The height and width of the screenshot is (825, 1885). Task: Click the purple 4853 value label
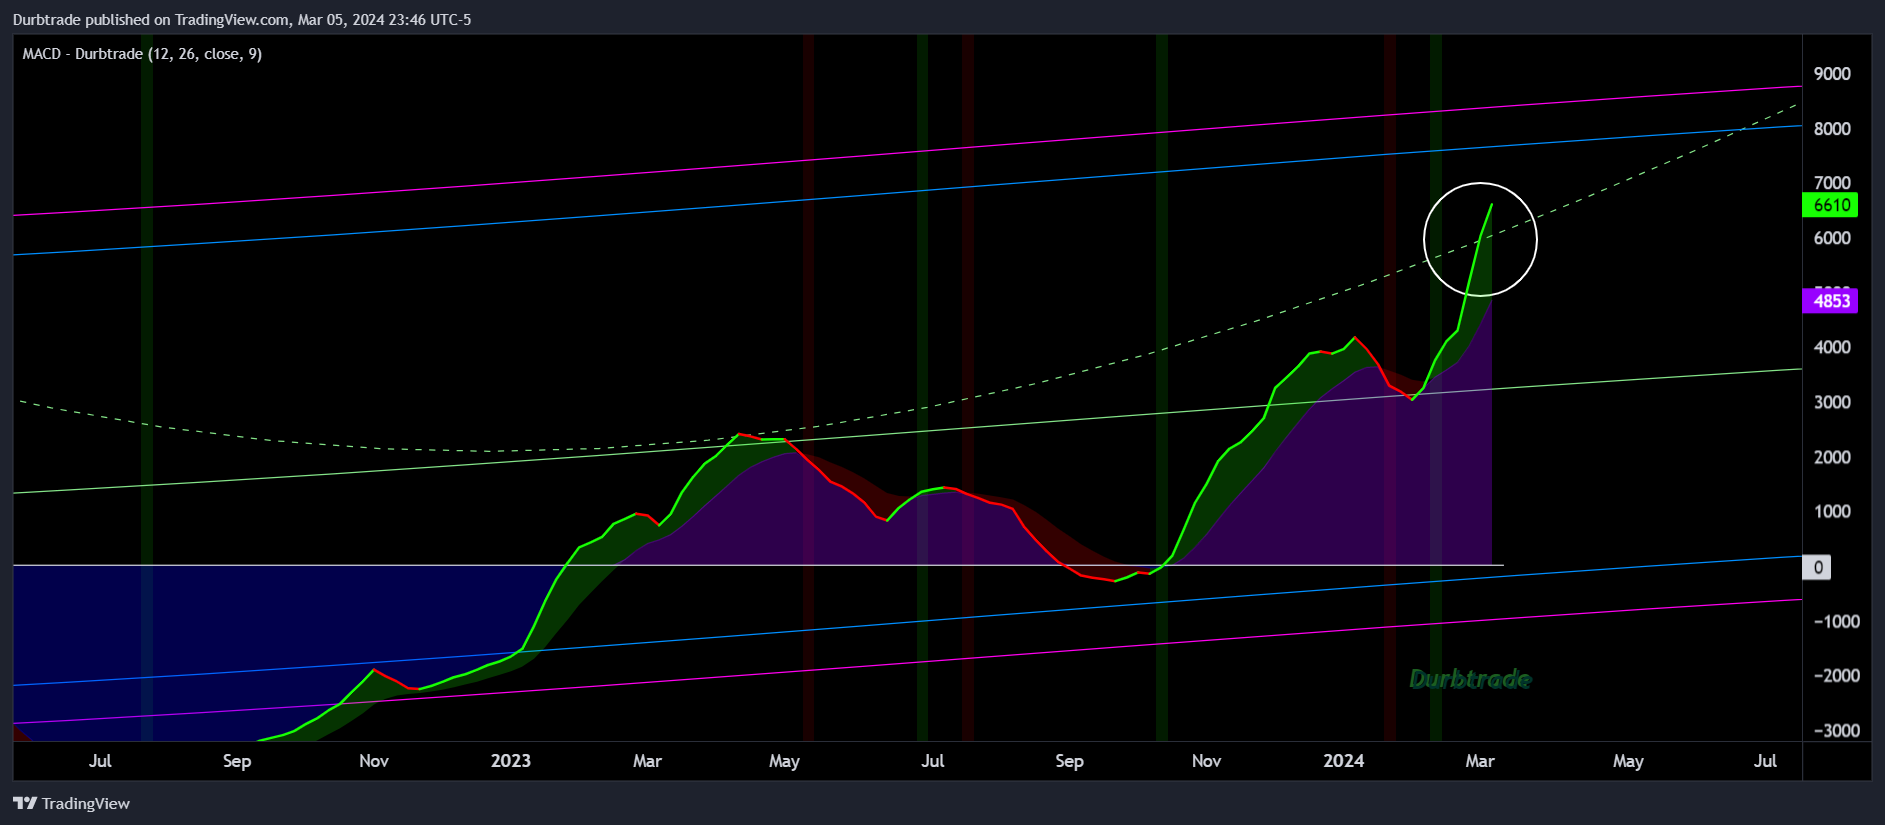pos(1830,301)
